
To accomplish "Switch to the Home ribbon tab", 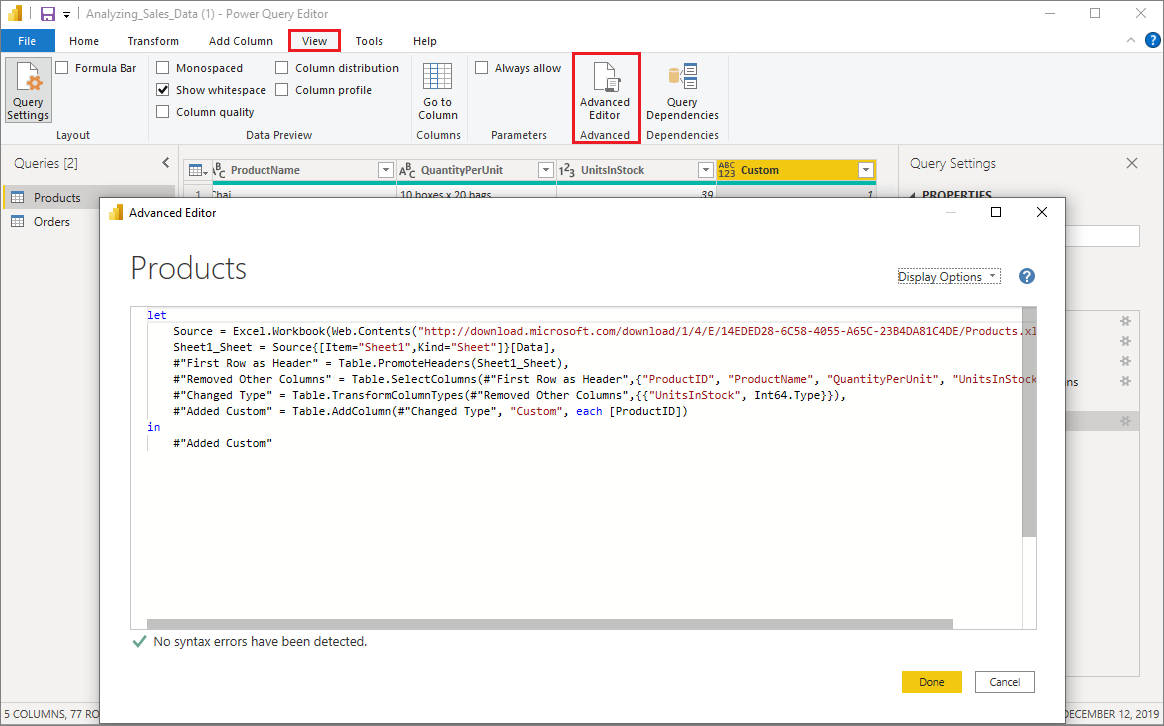I will (x=84, y=40).
